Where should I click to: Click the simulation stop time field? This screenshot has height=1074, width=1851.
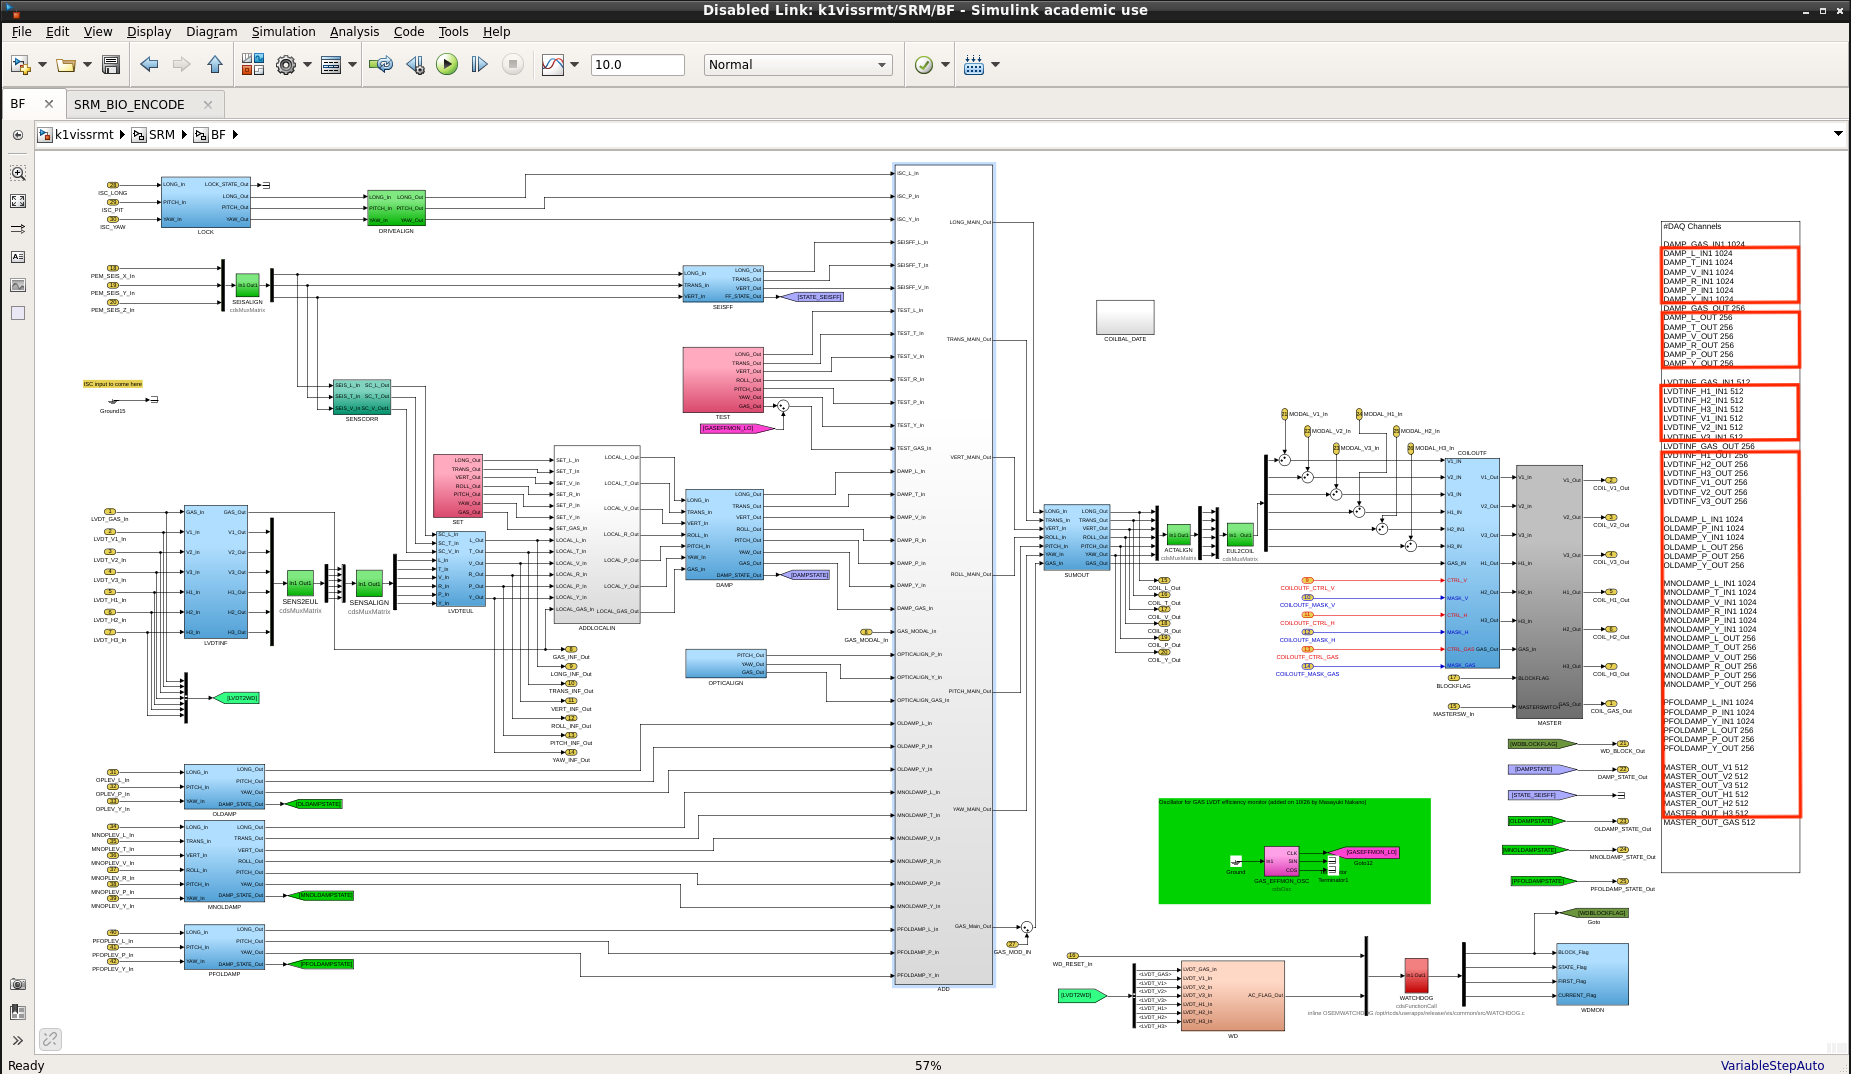(637, 65)
